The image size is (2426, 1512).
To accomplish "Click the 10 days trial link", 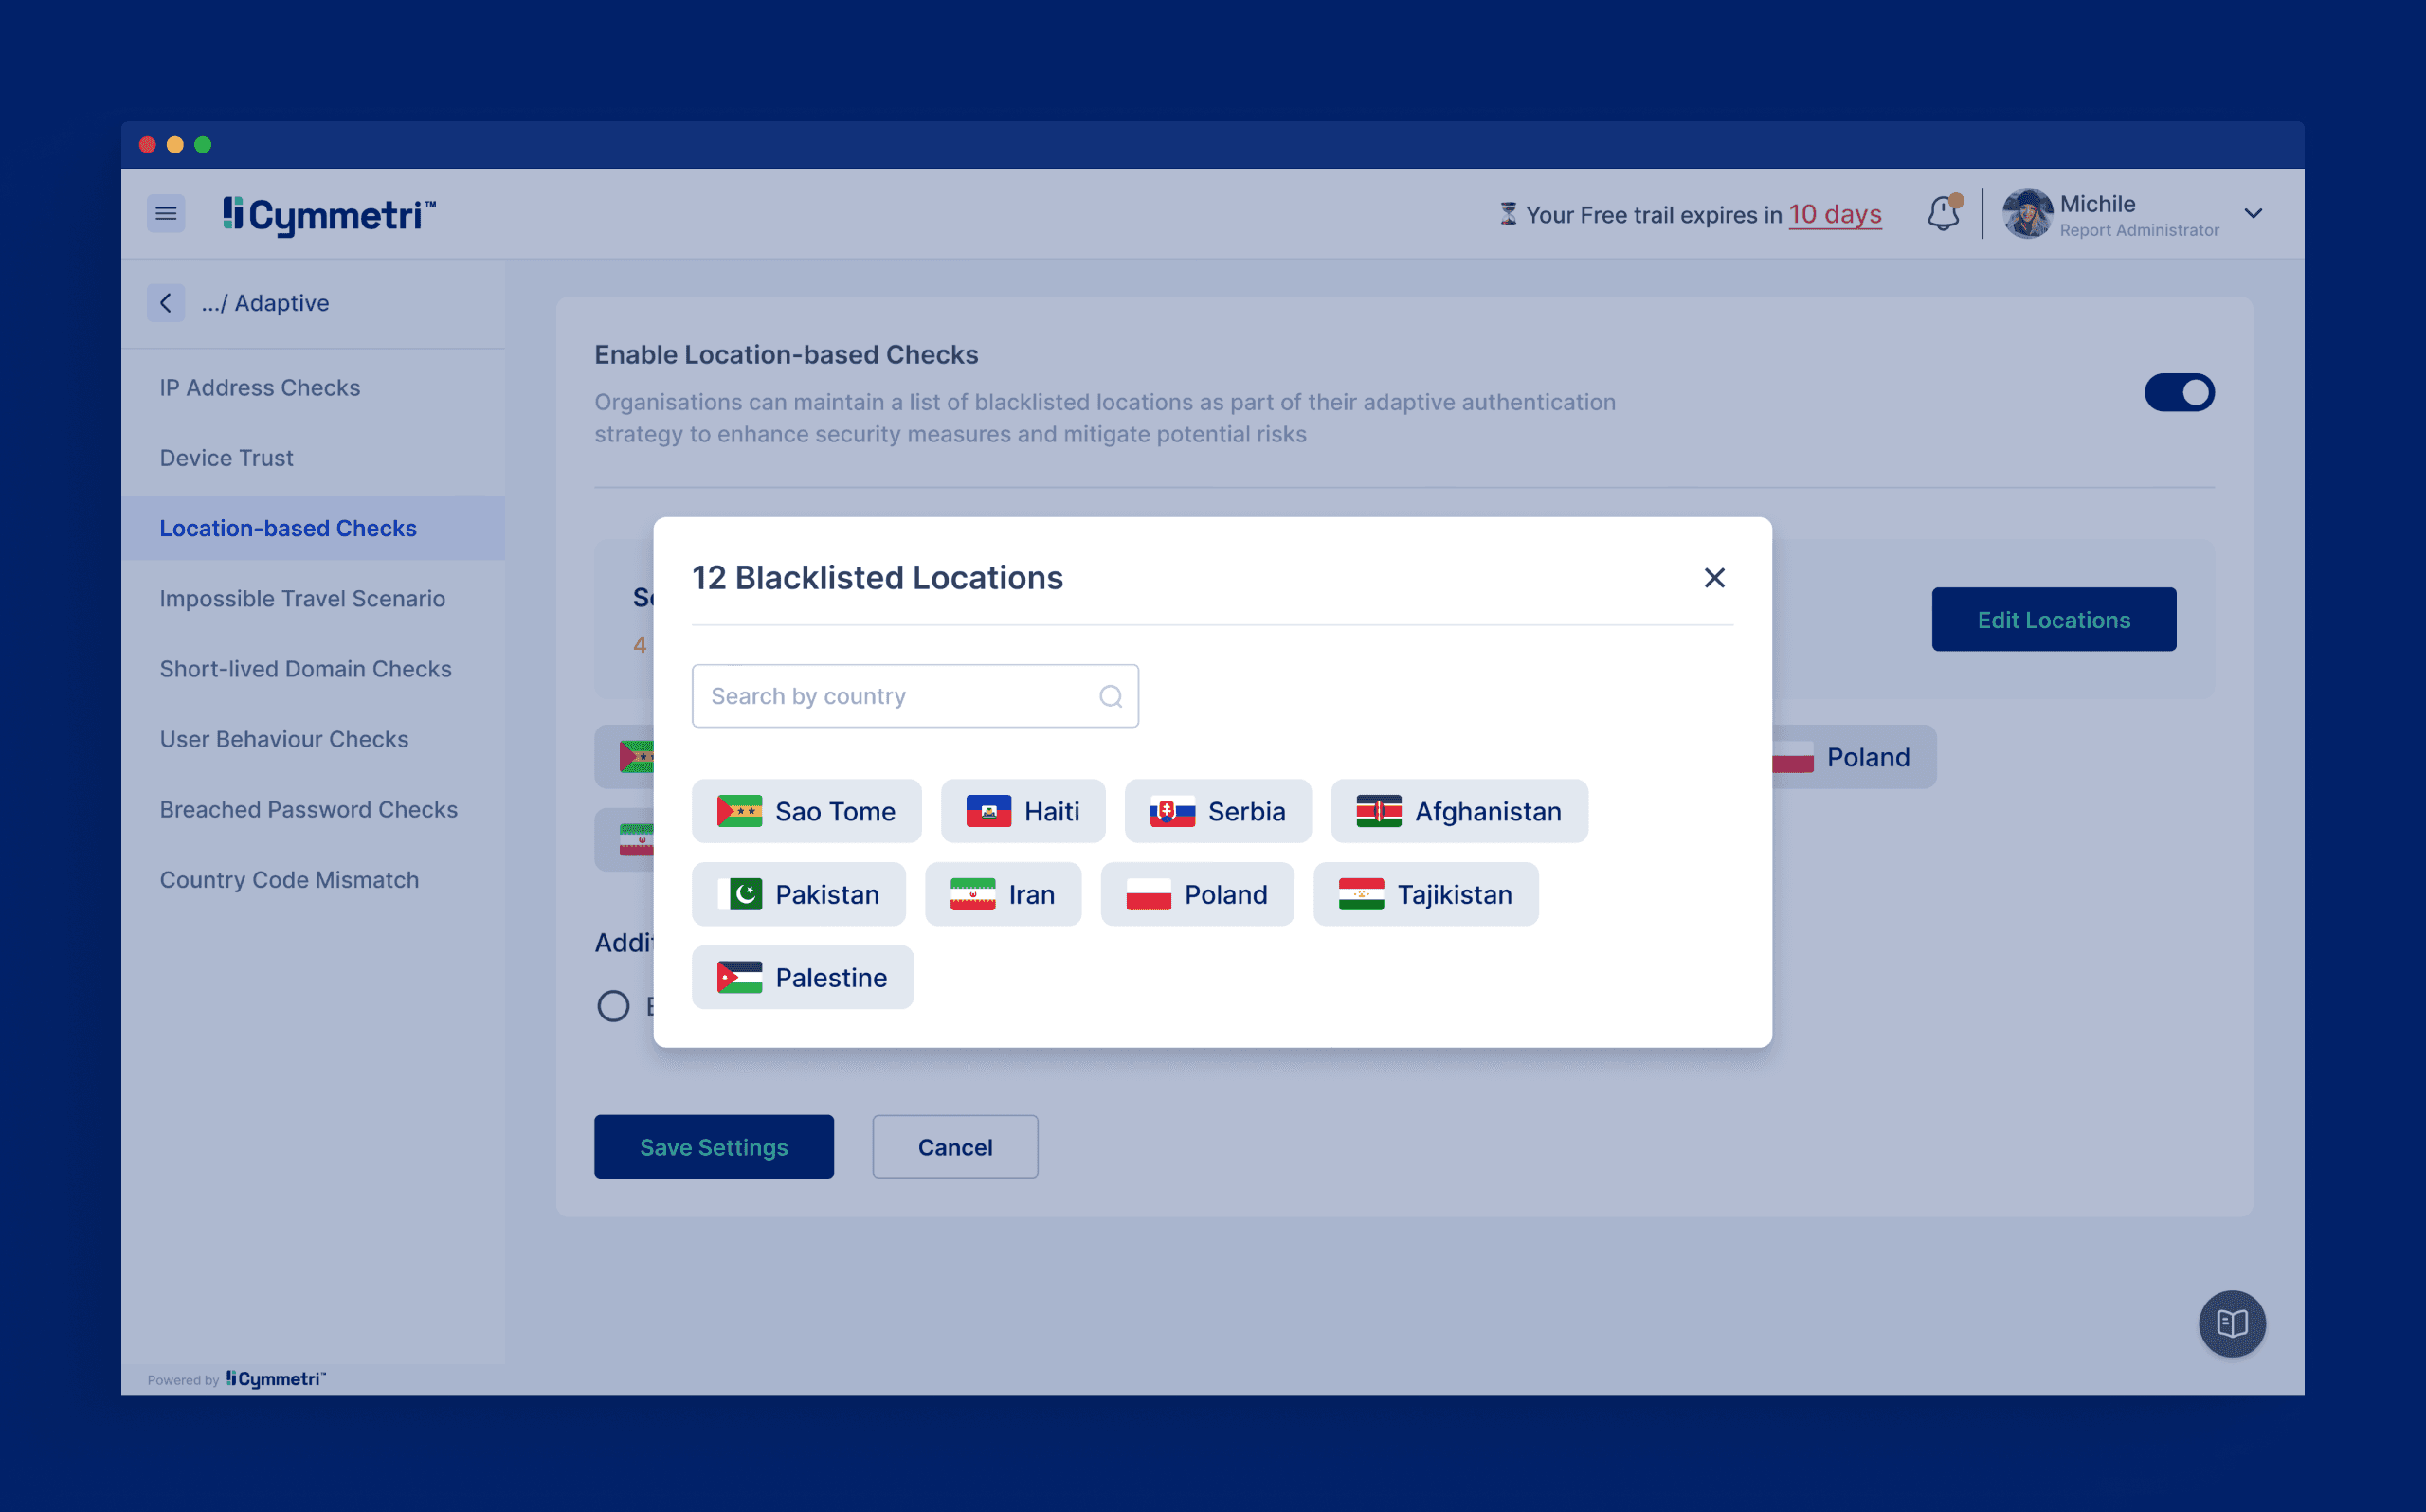I will (x=1834, y=214).
